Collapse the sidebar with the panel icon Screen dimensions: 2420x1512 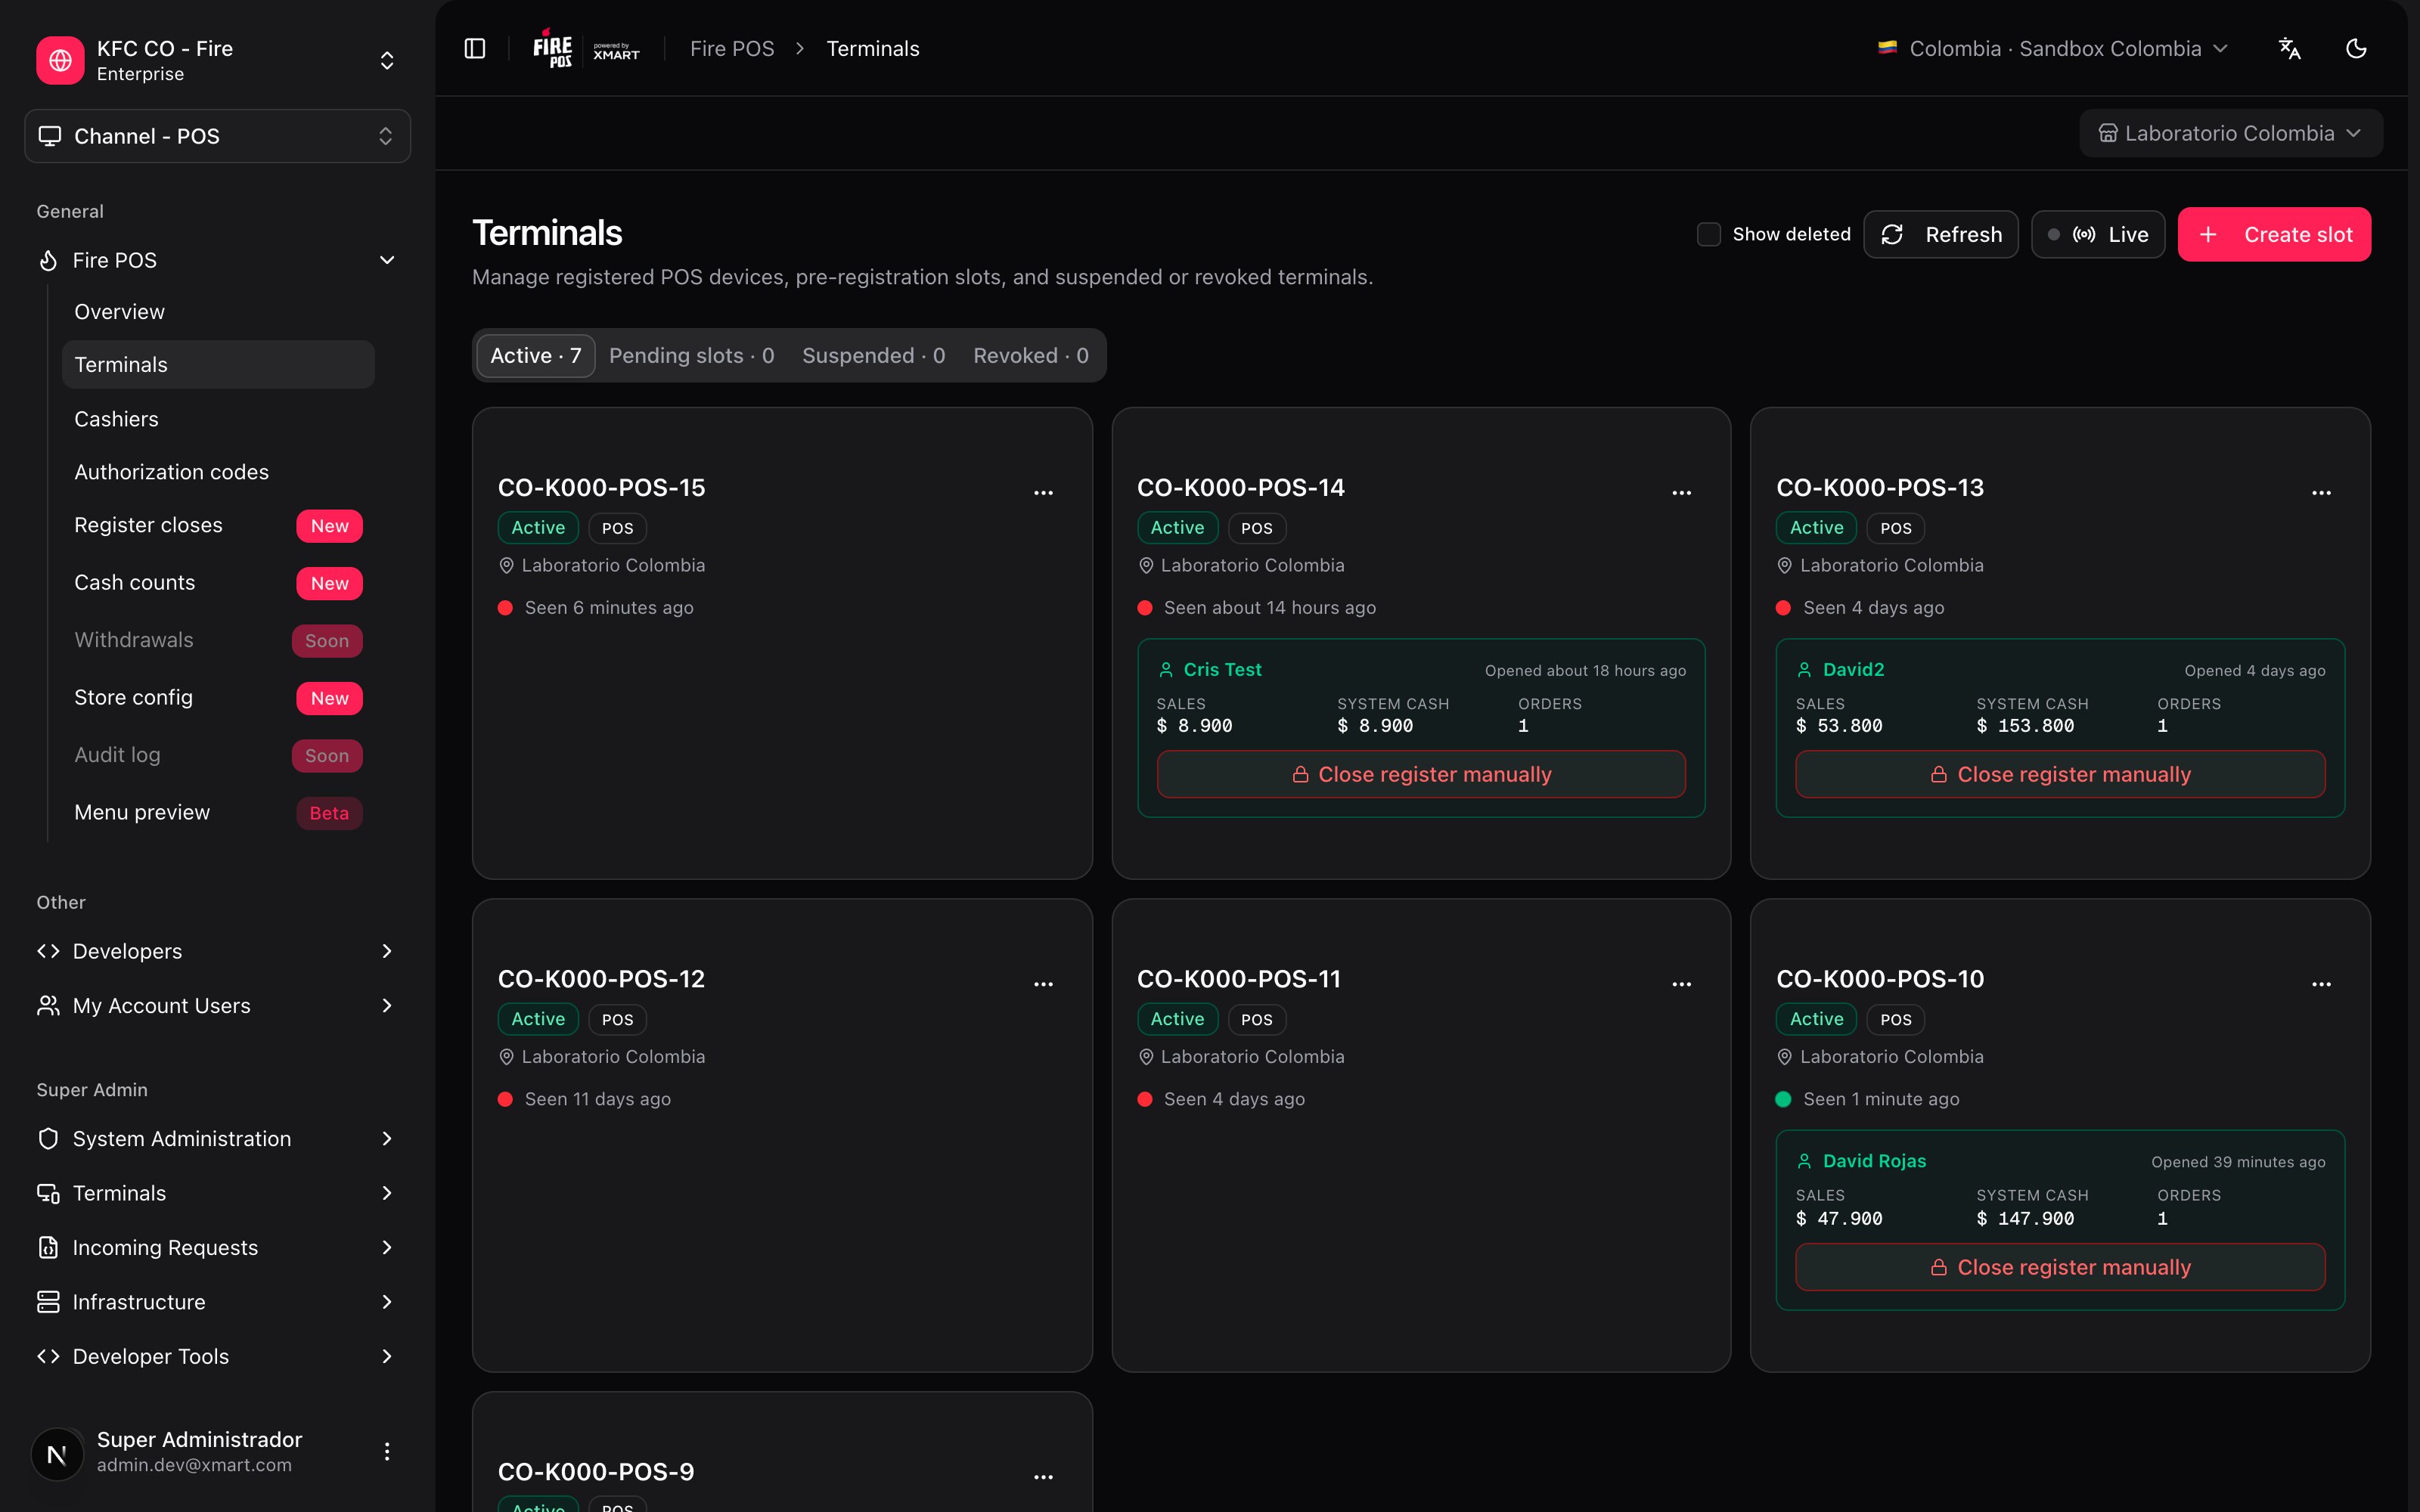475,48
